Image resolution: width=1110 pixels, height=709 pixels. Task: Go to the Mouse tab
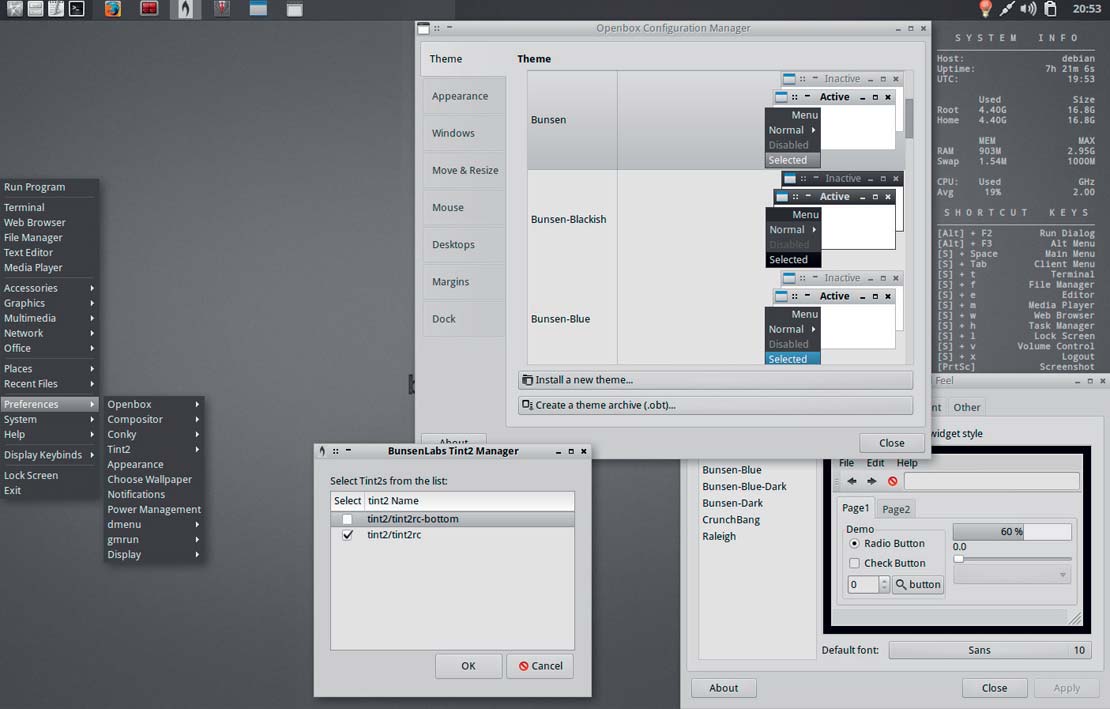pyautogui.click(x=464, y=207)
